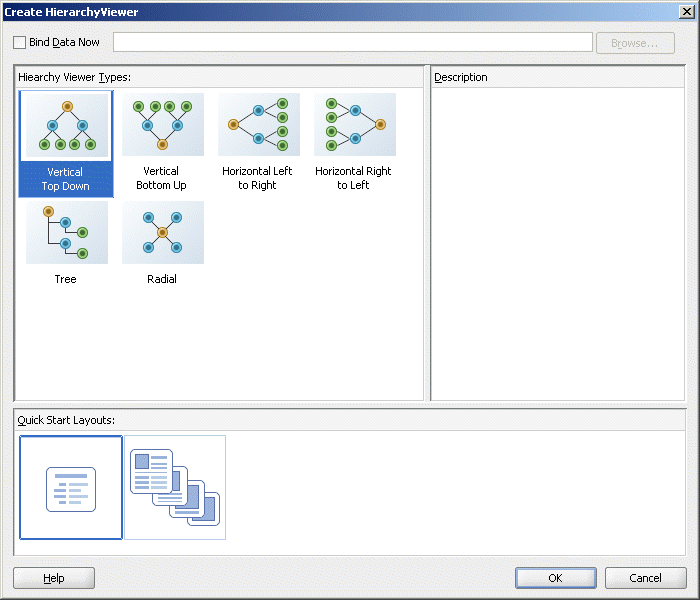The height and width of the screenshot is (600, 700).
Task: Click the "Radial" text label
Action: 162,279
